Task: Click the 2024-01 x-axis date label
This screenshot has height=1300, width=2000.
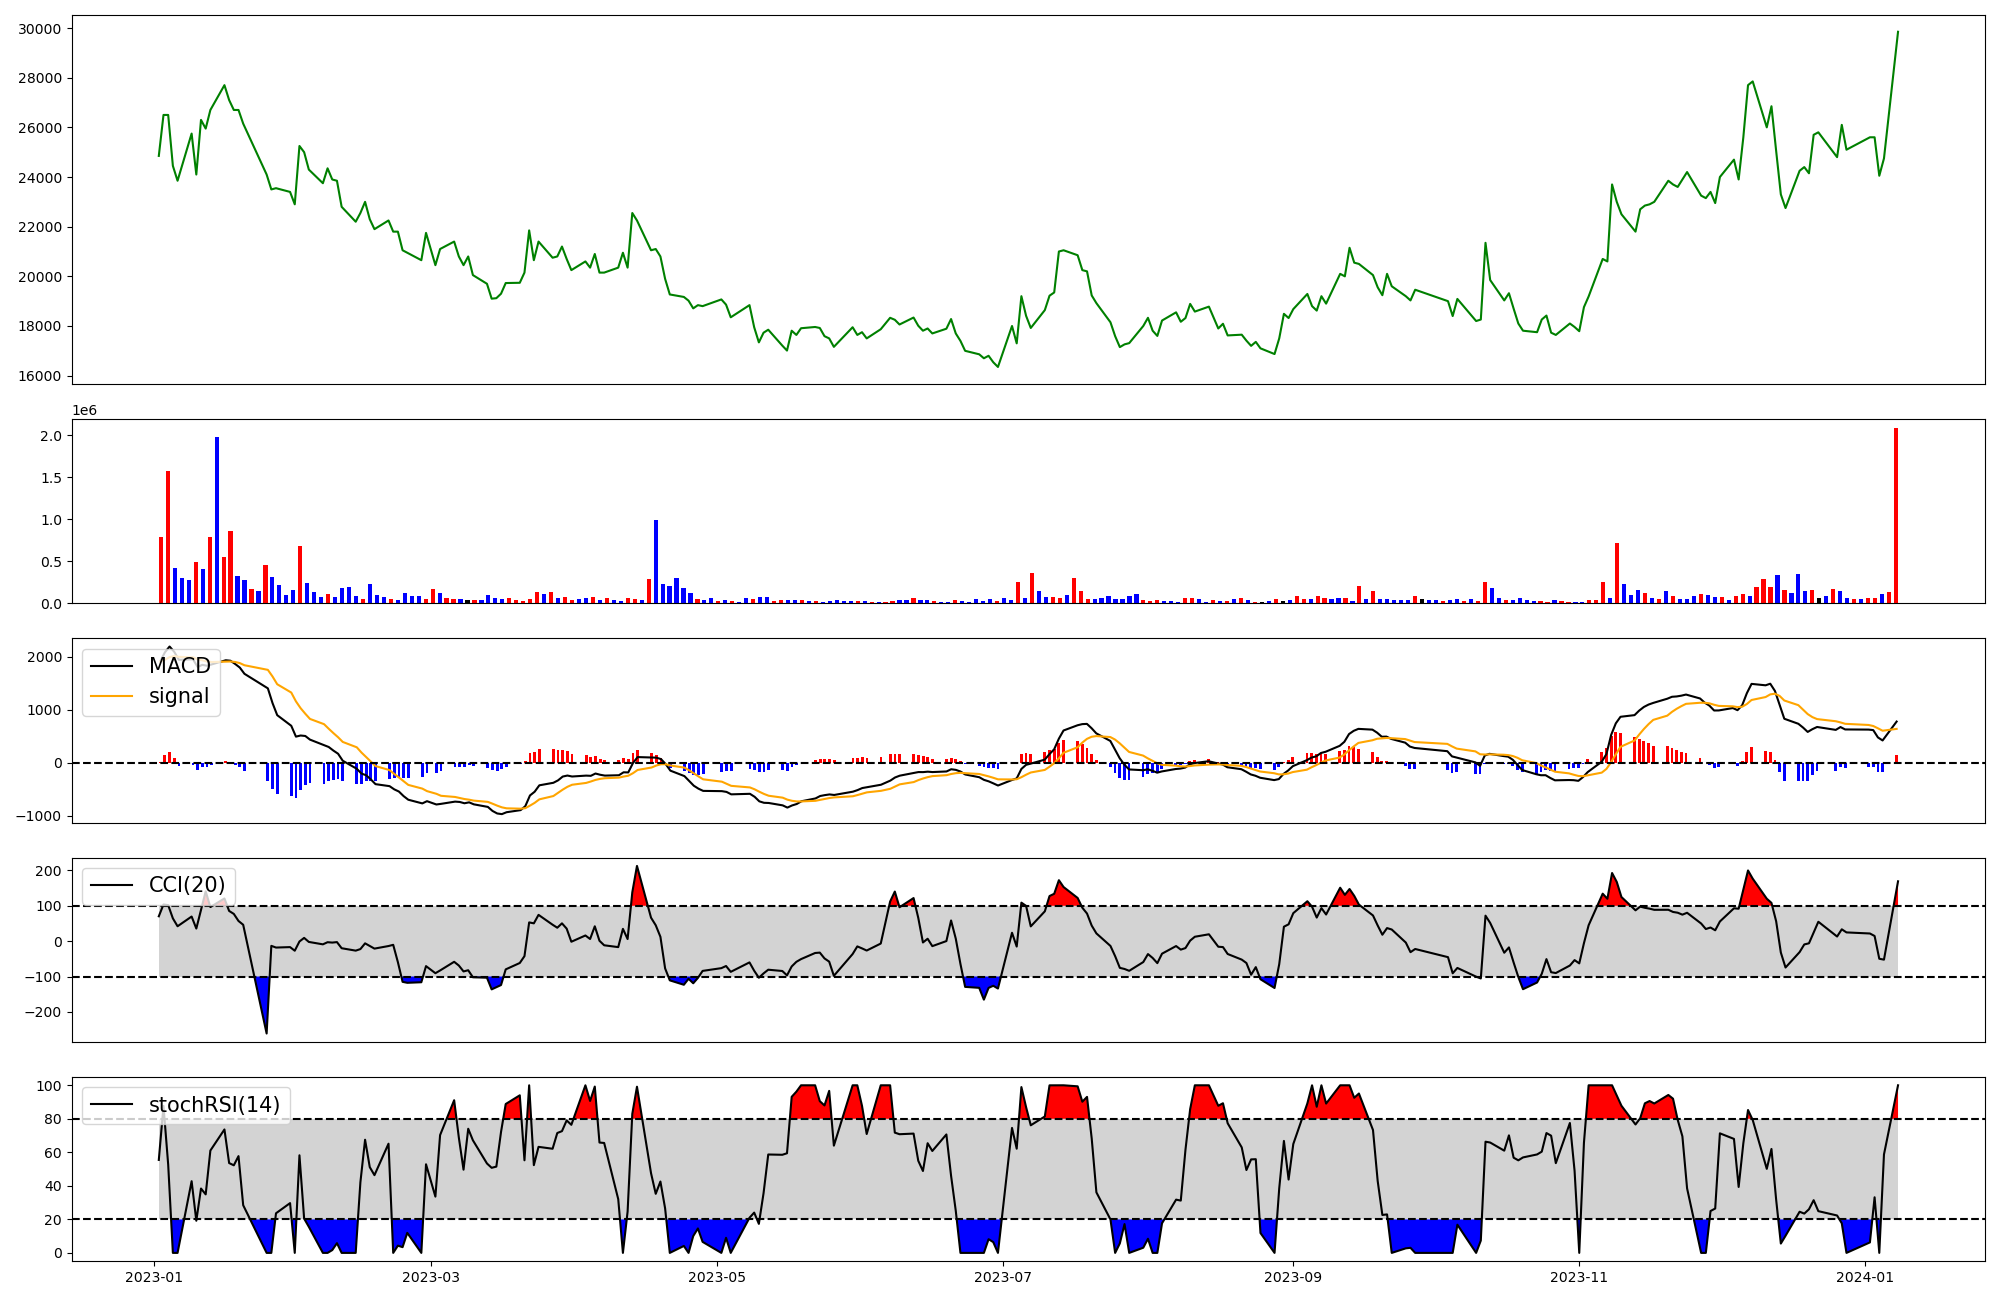Action: (1865, 1277)
